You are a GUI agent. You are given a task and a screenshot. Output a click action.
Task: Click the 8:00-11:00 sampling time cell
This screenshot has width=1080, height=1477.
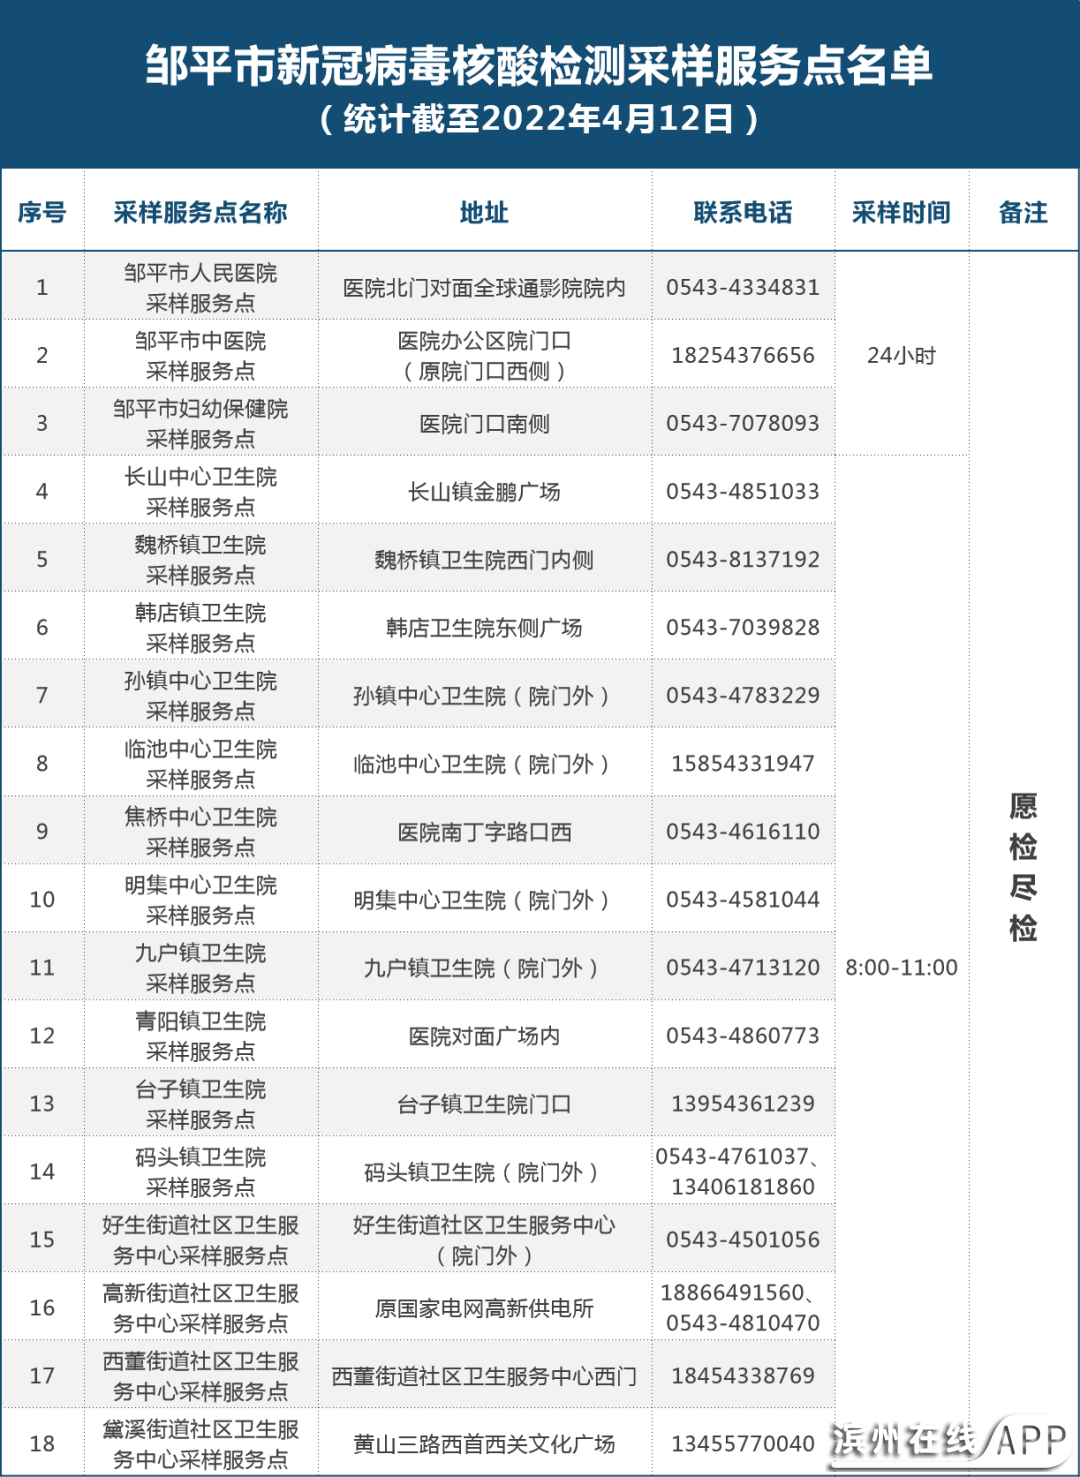point(901,967)
